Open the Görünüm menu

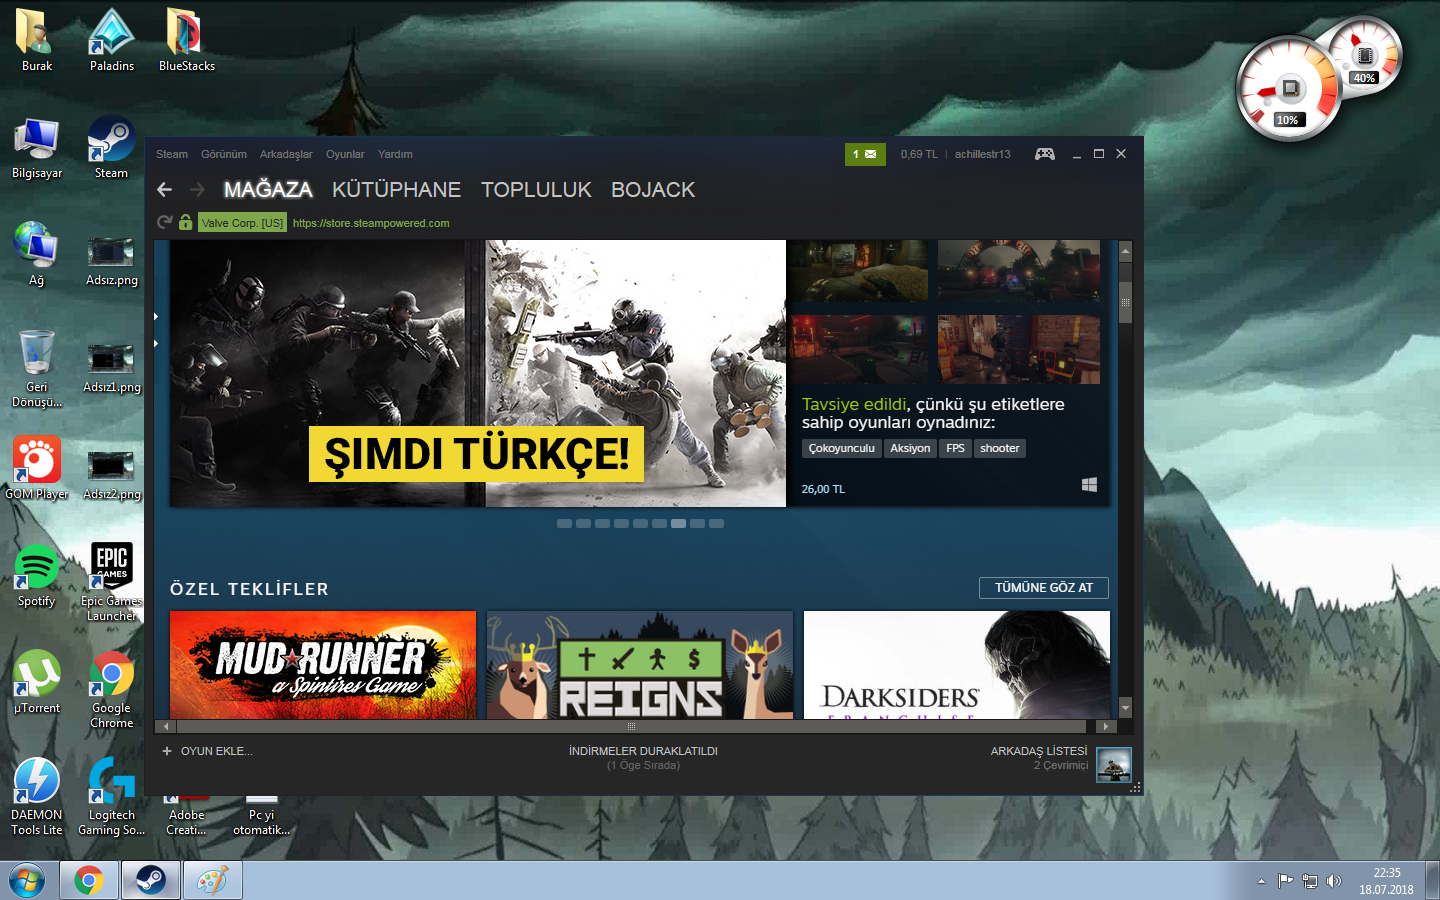[224, 154]
